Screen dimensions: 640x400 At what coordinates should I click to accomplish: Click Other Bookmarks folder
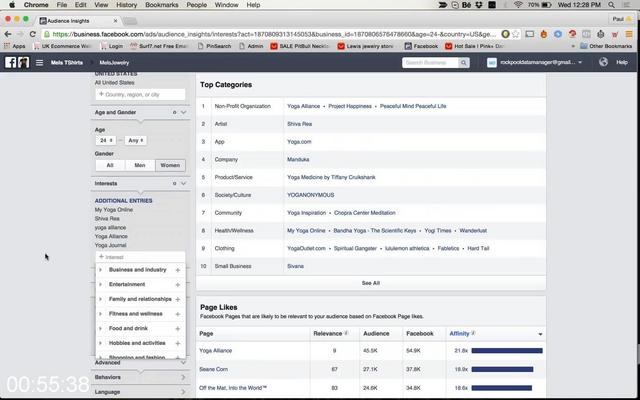606,46
